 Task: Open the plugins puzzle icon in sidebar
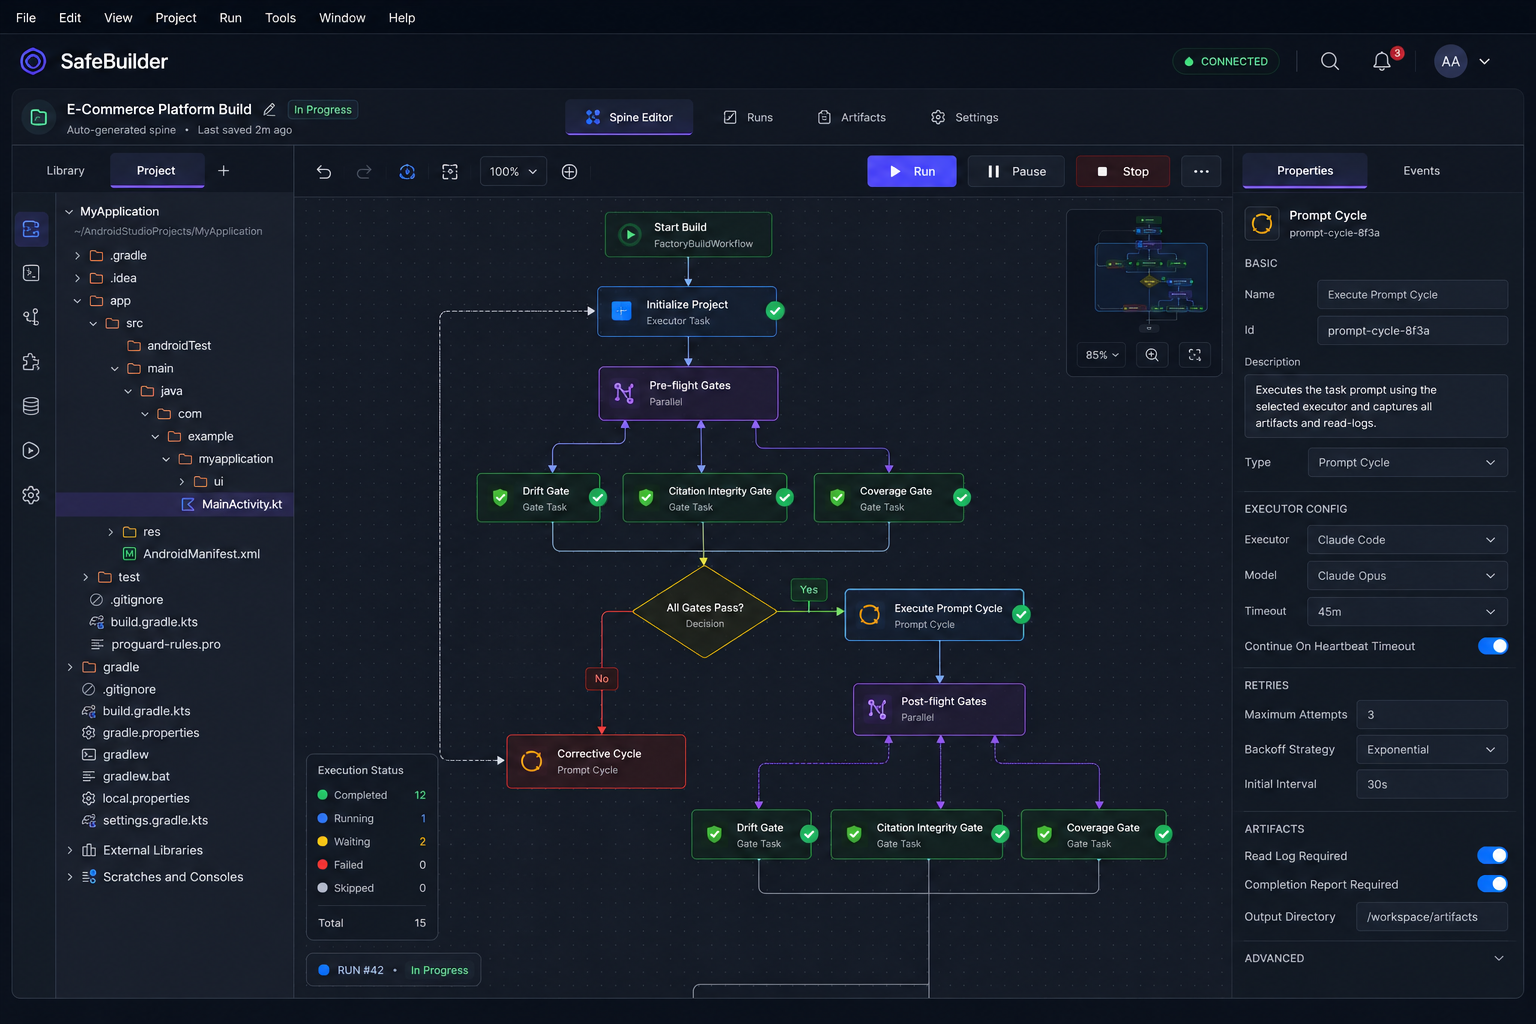31,362
